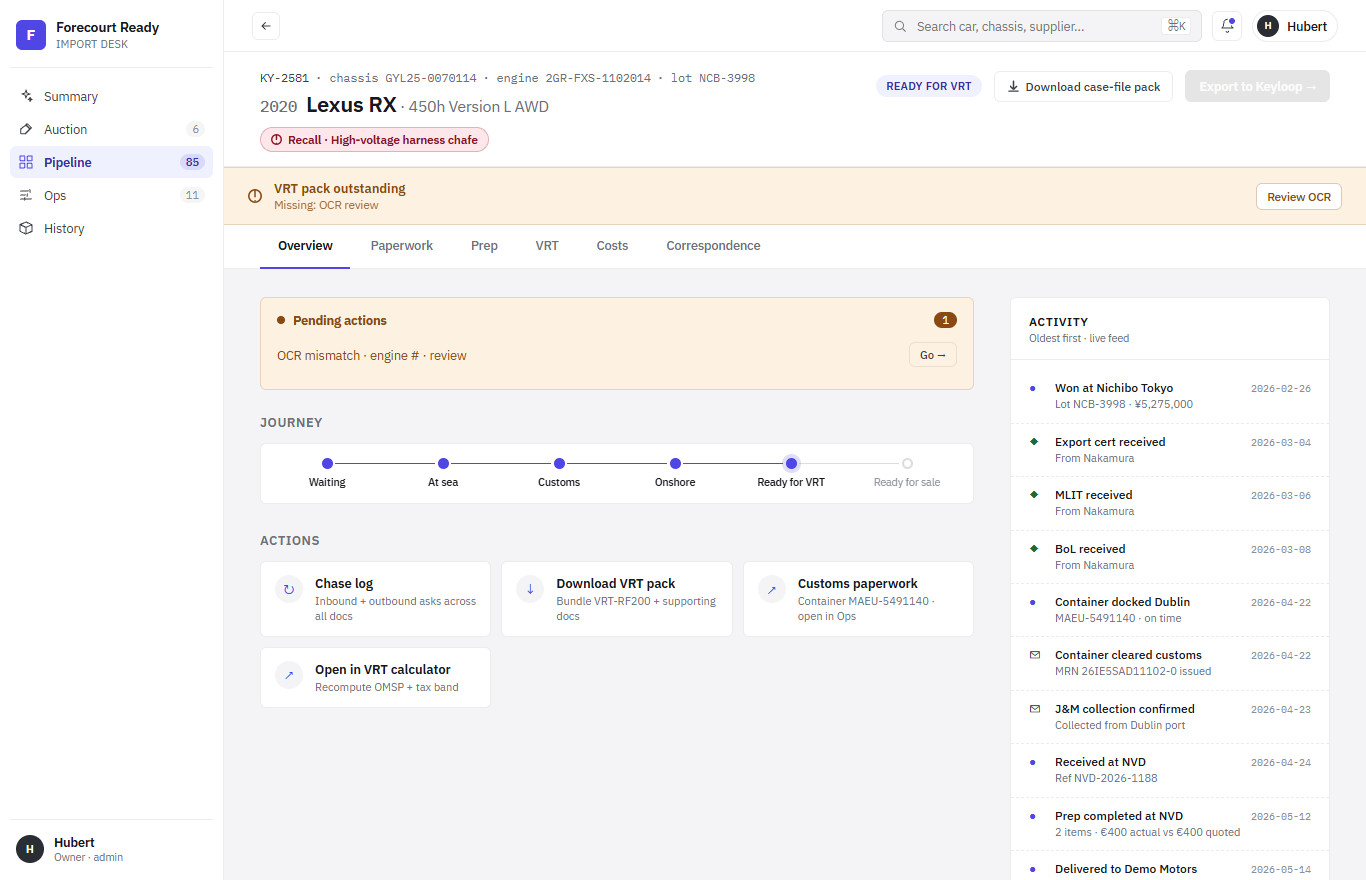Click the Container cleared customs mail icon
Viewport: 1366px width, 880px height.
pos(1034,654)
